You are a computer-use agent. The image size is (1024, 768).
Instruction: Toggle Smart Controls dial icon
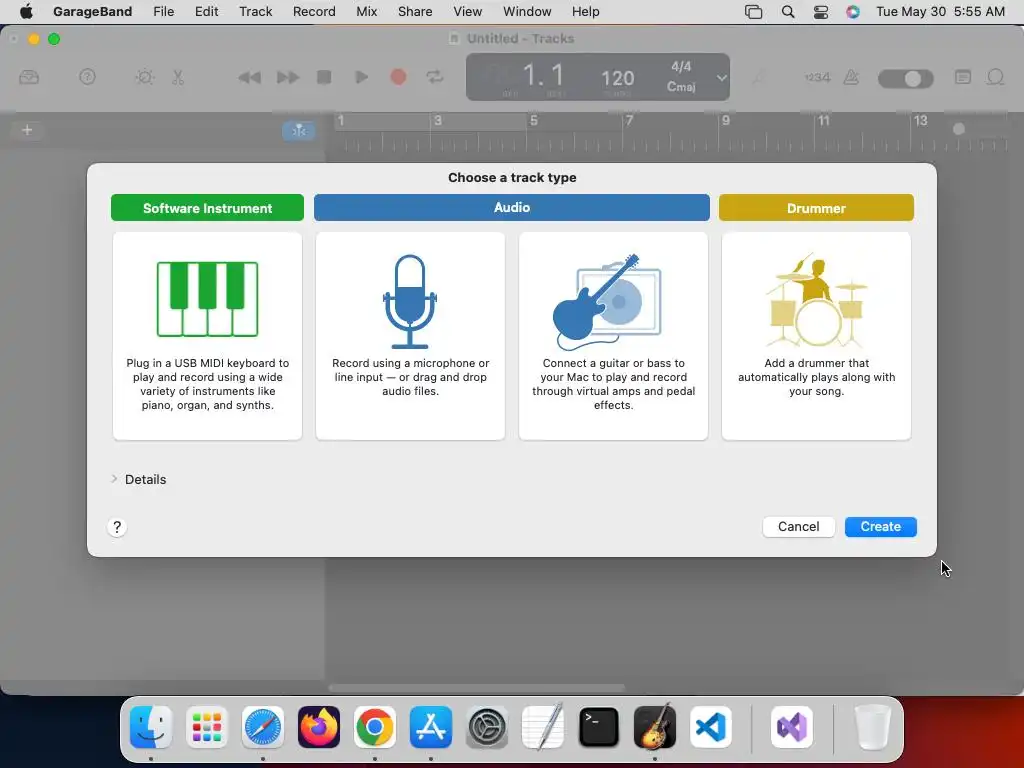point(144,77)
